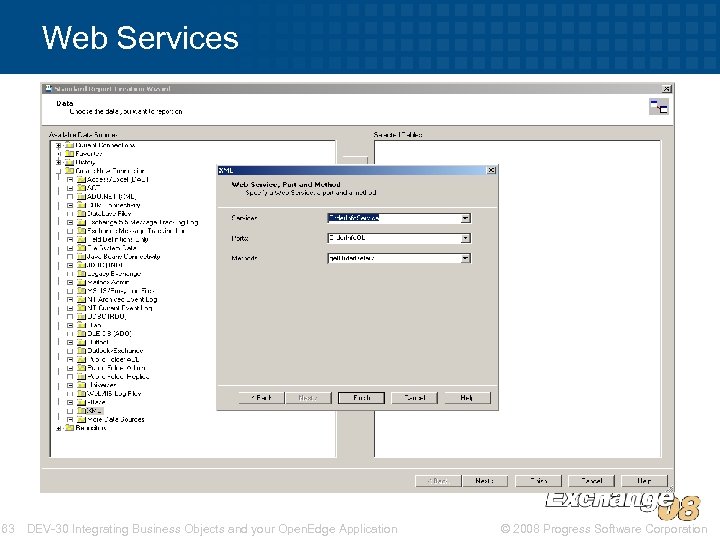Select the ACT! tree entry

(94, 188)
